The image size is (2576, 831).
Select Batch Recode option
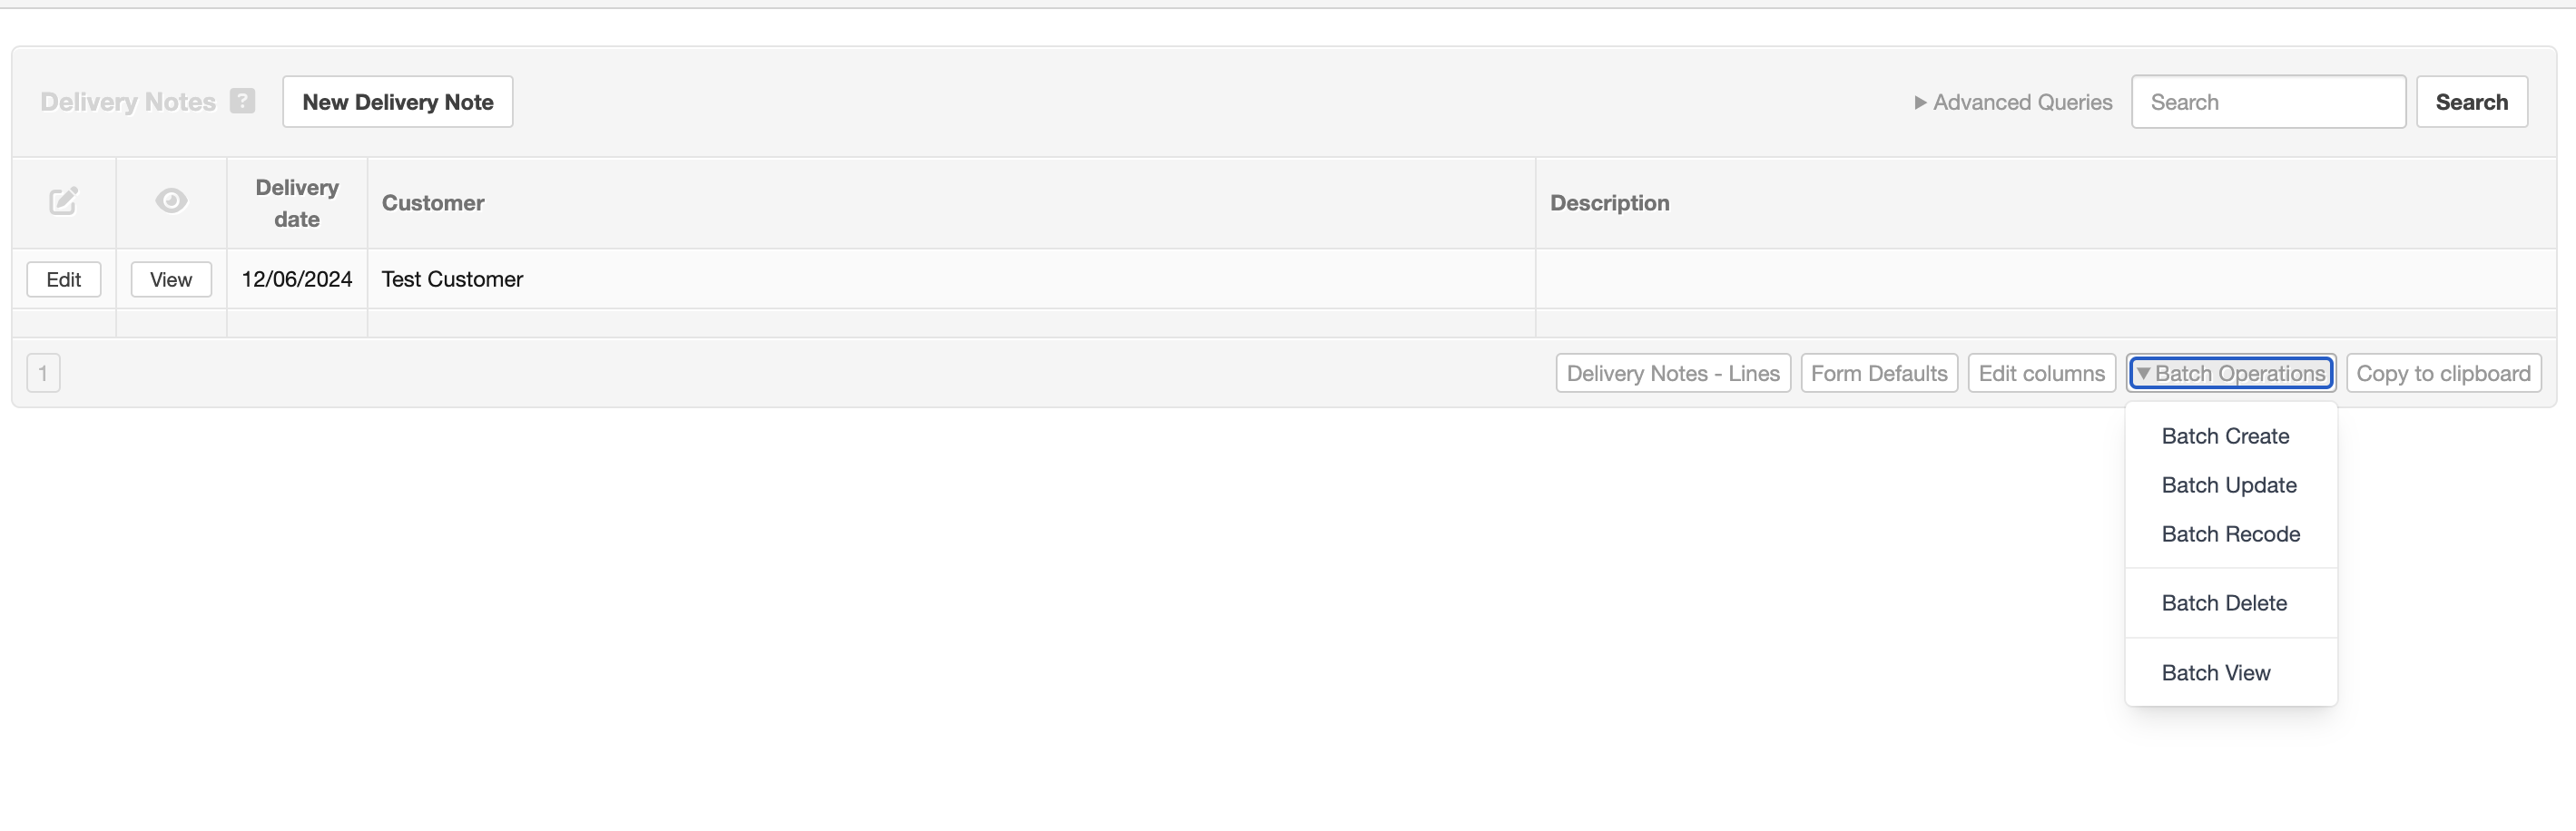2231,534
